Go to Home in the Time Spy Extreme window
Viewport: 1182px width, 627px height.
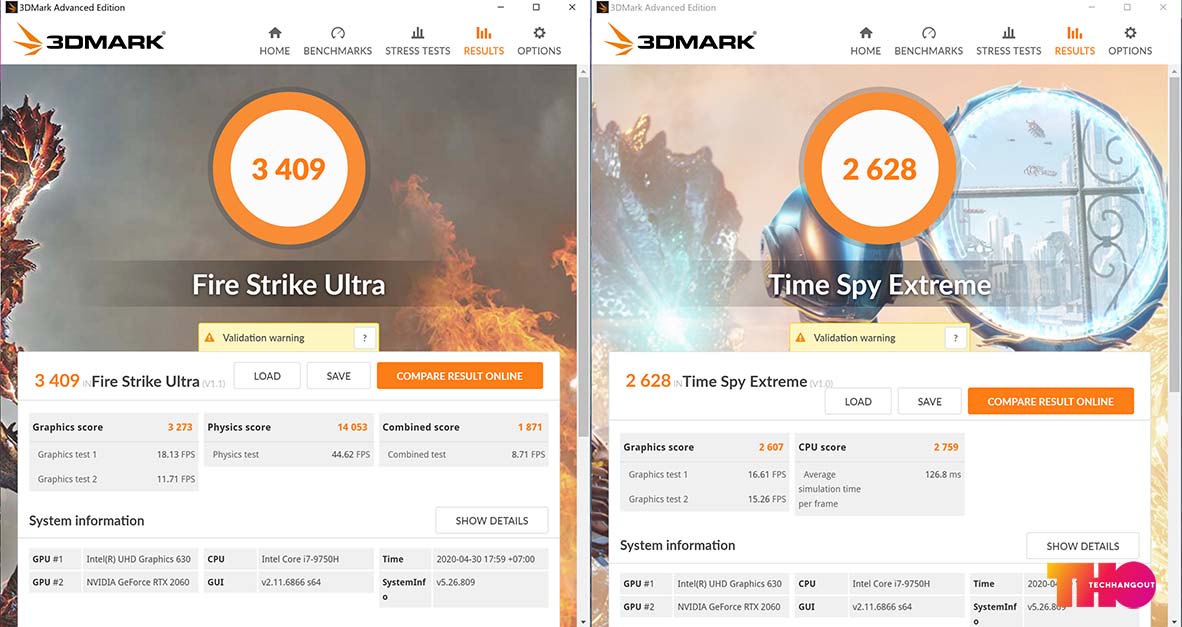(x=865, y=41)
